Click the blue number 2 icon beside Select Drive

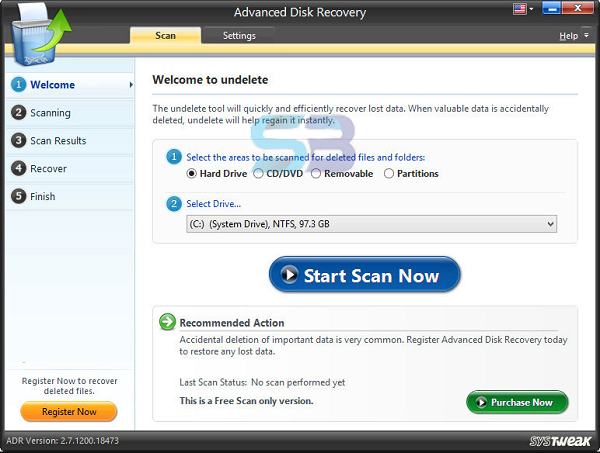174,203
